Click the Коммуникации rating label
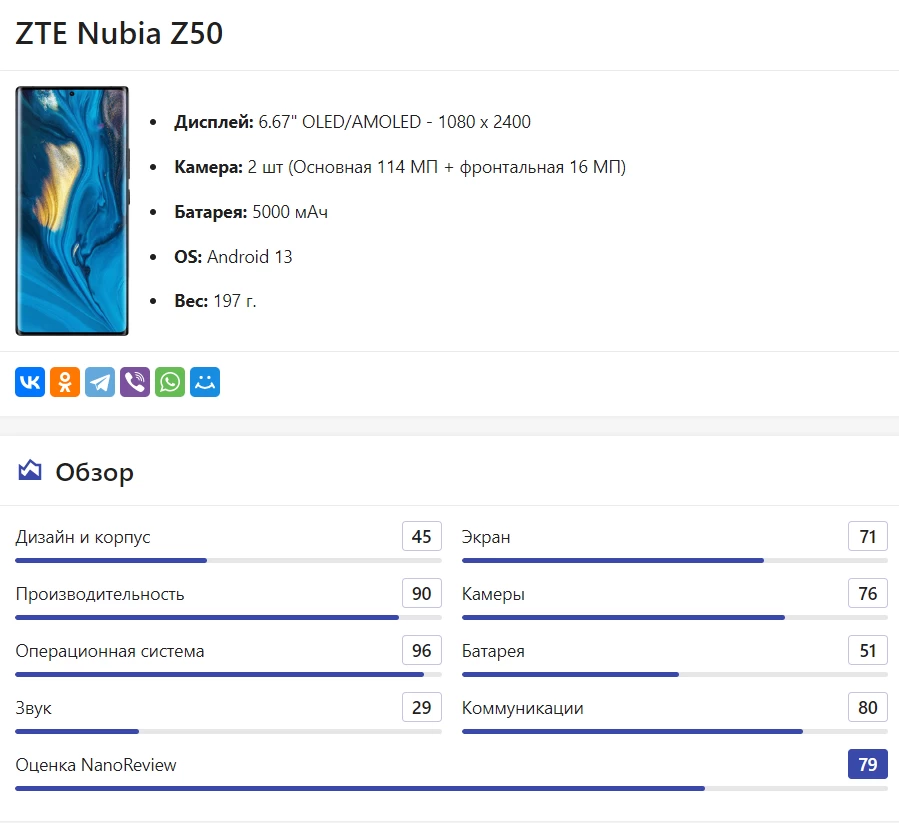899x823 pixels. click(x=522, y=708)
